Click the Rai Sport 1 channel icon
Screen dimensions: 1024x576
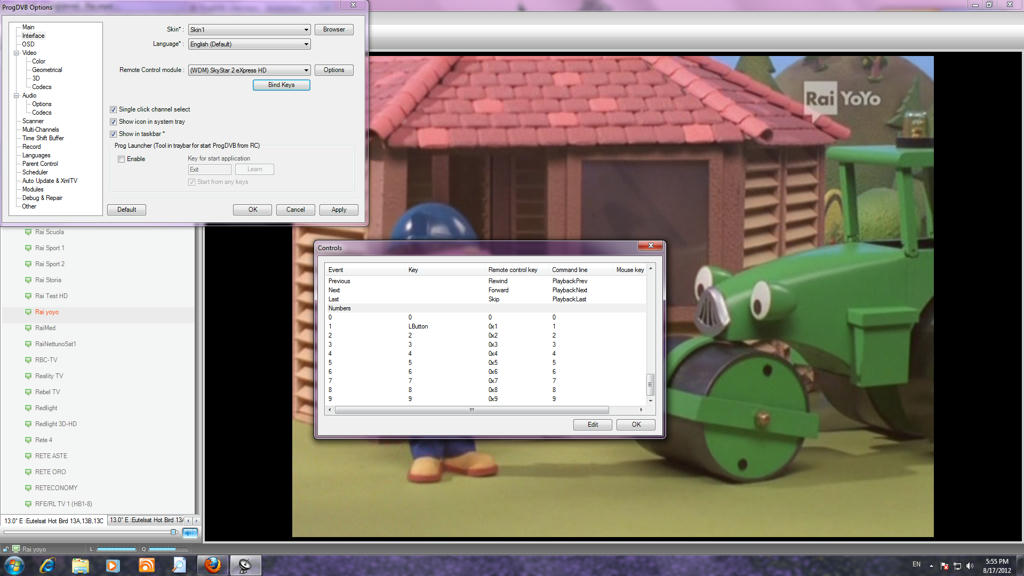pyautogui.click(x=28, y=248)
